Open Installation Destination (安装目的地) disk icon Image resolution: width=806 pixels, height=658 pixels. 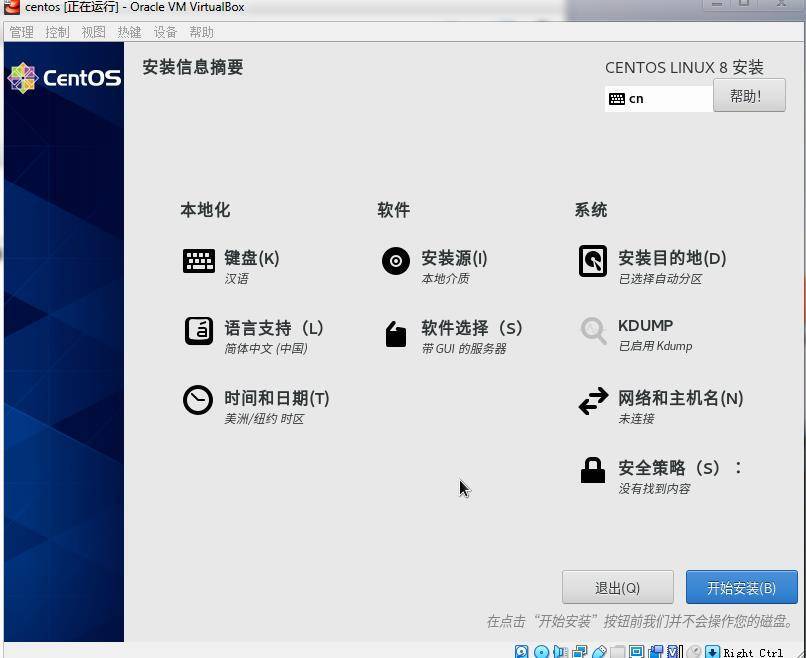593,261
